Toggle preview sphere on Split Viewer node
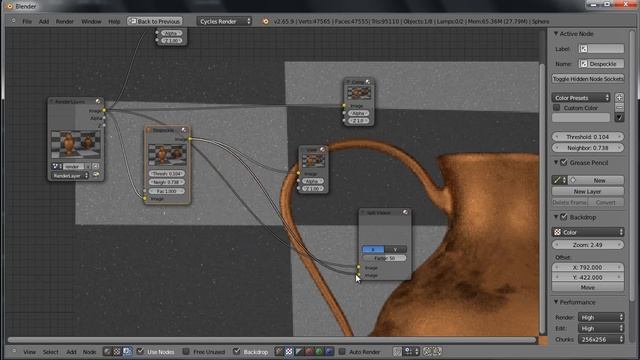Image resolution: width=640 pixels, height=360 pixels. click(405, 212)
